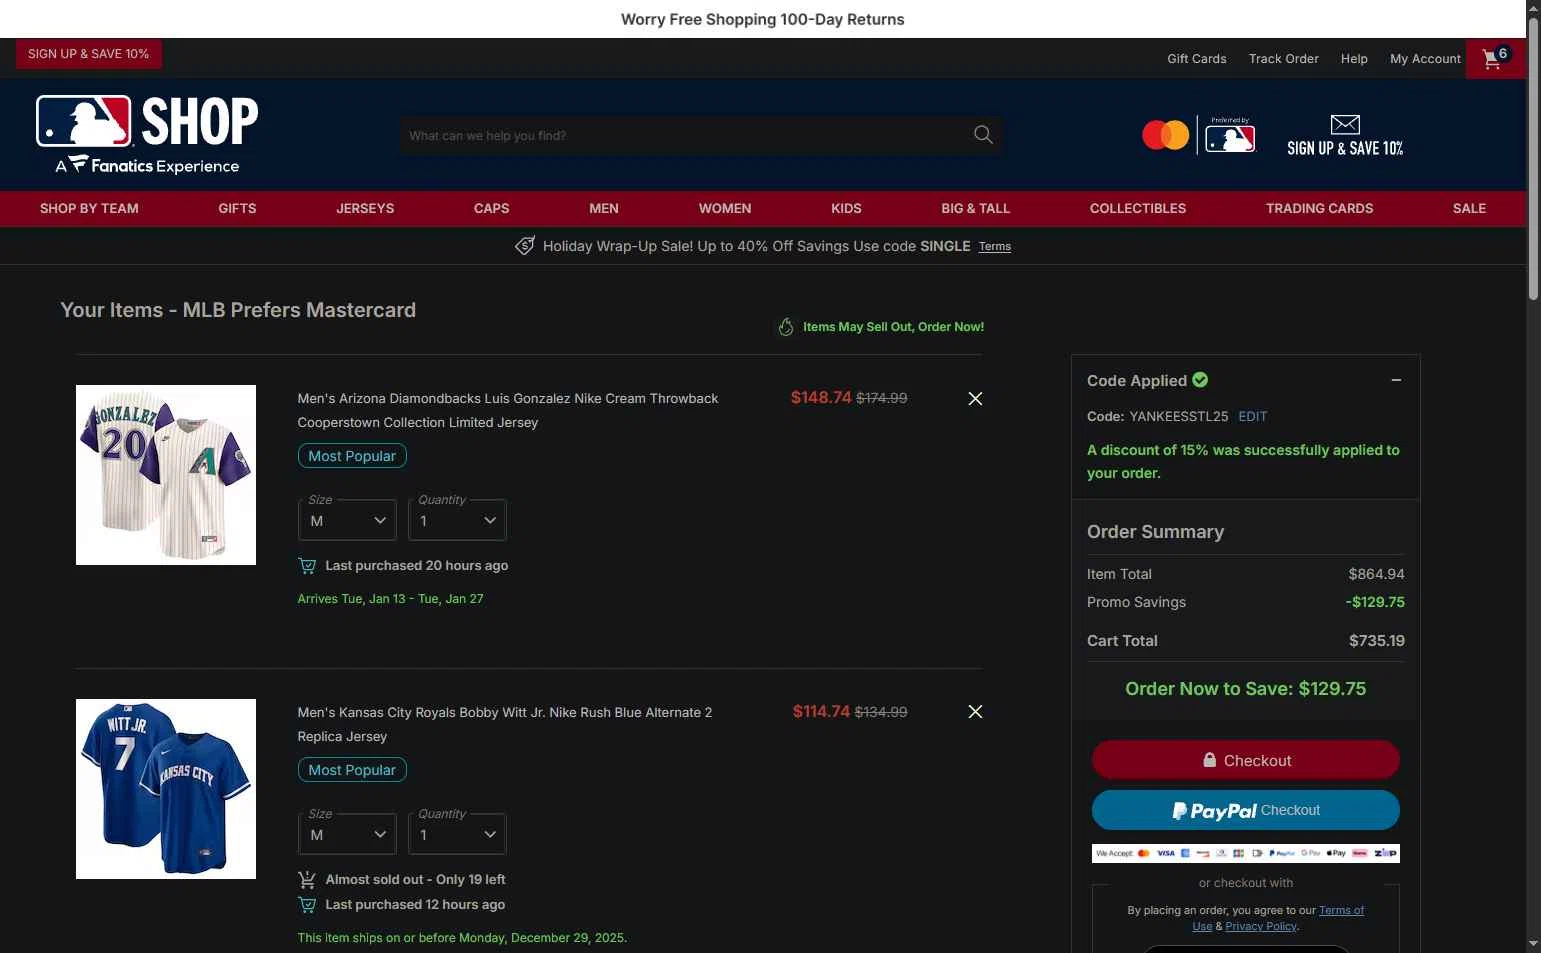Open Quantity dropdown for Witt Jr. jersey

click(x=457, y=834)
